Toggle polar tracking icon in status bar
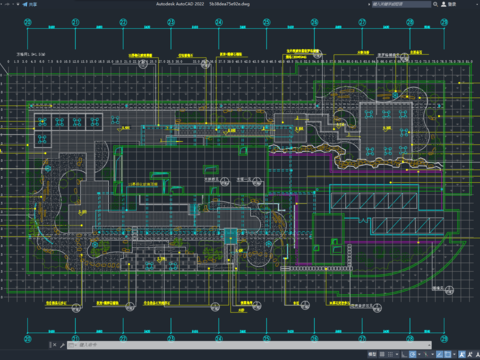The image size is (480, 360). pyautogui.click(x=413, y=354)
